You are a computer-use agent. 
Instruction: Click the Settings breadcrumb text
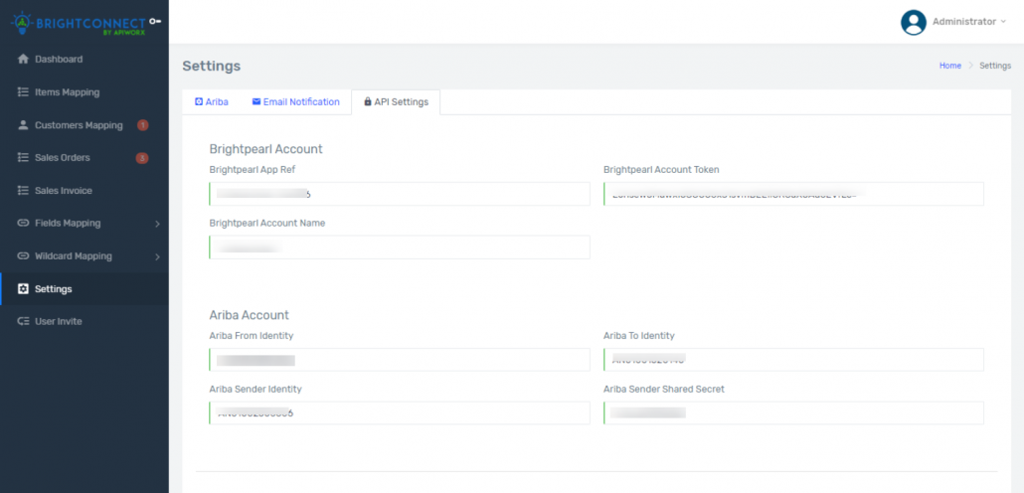[995, 66]
